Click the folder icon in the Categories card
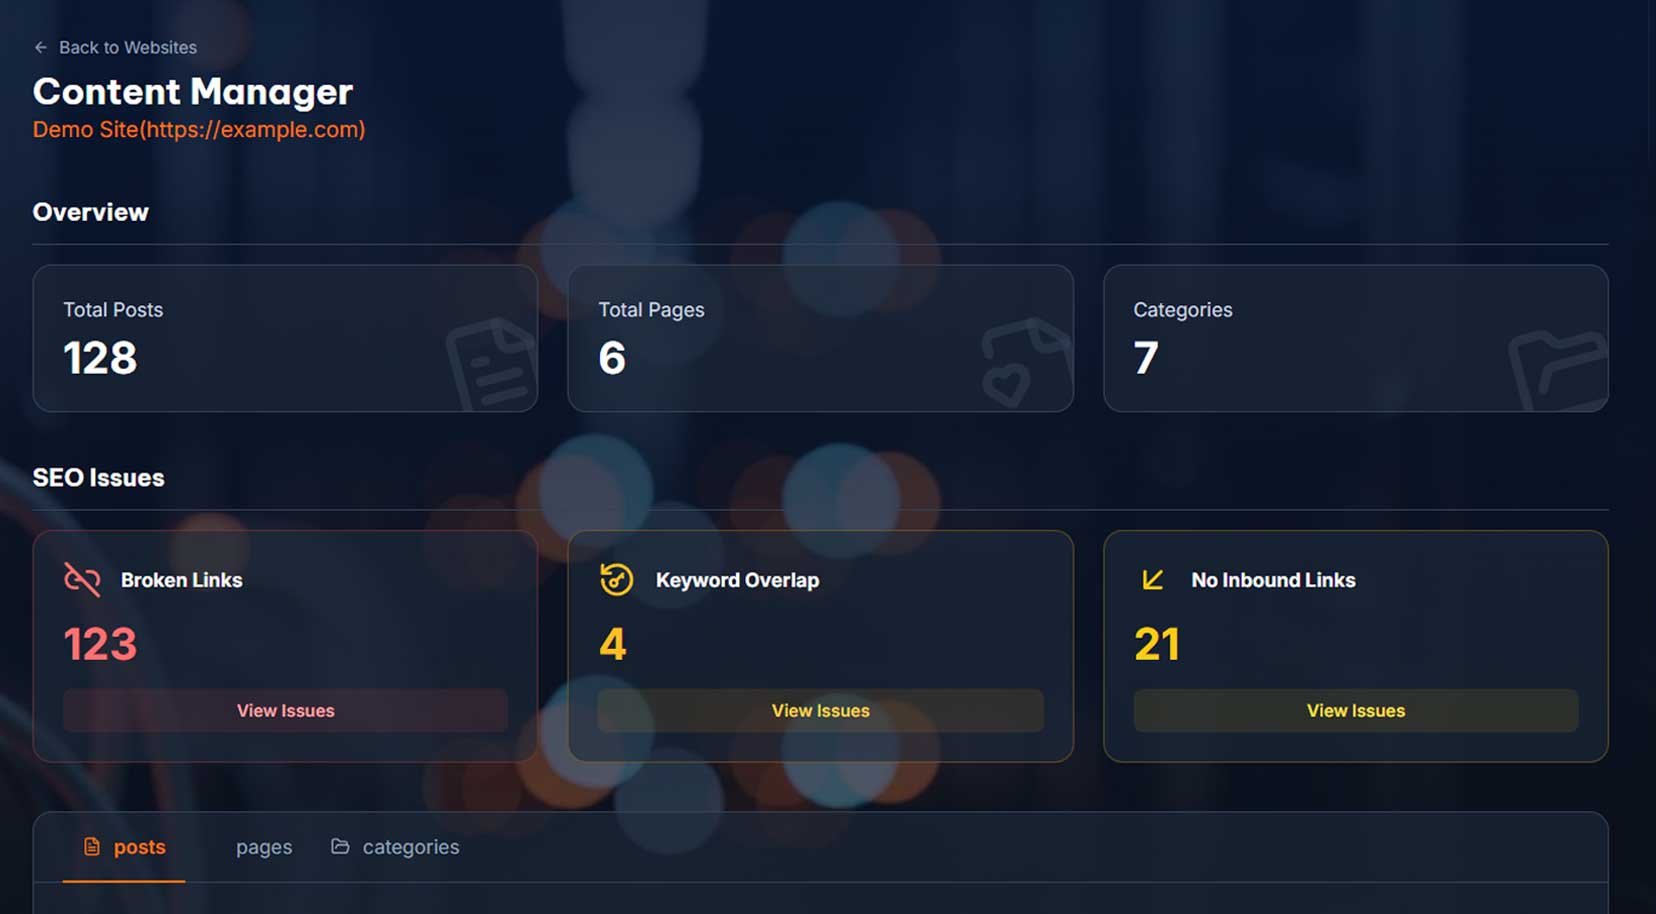The height and width of the screenshot is (914, 1656). [x=1555, y=370]
